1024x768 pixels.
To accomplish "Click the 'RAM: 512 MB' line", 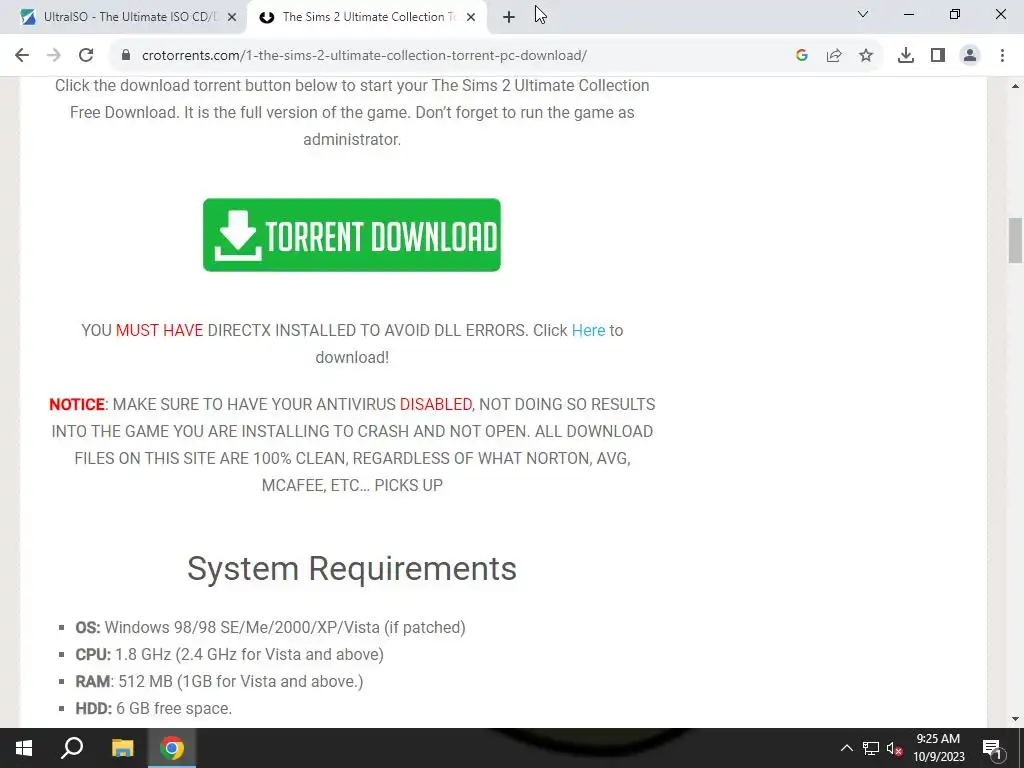I will pyautogui.click(x=219, y=681).
